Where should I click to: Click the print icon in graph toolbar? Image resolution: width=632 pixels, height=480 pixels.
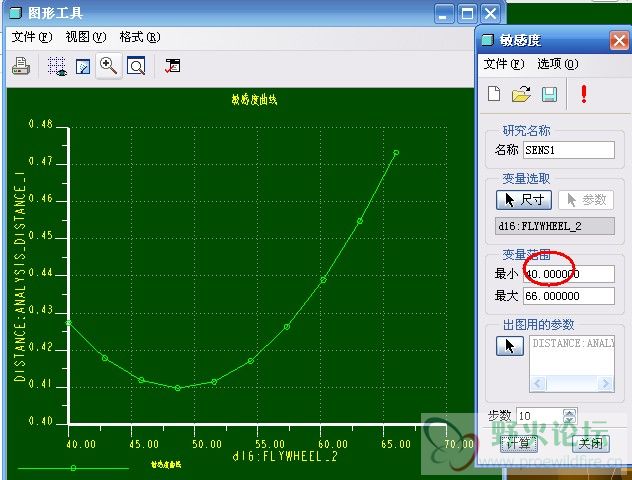(21, 66)
